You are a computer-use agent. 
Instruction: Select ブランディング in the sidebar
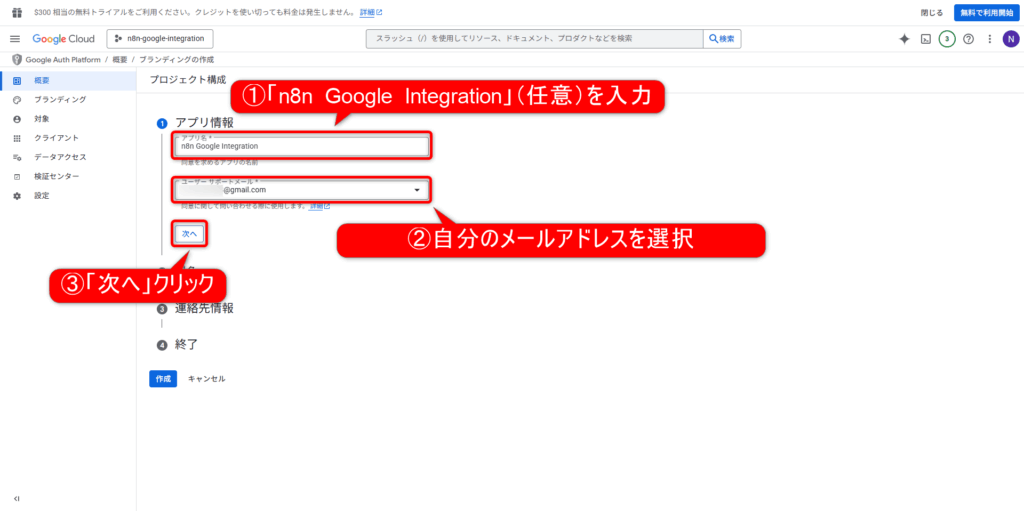point(60,100)
